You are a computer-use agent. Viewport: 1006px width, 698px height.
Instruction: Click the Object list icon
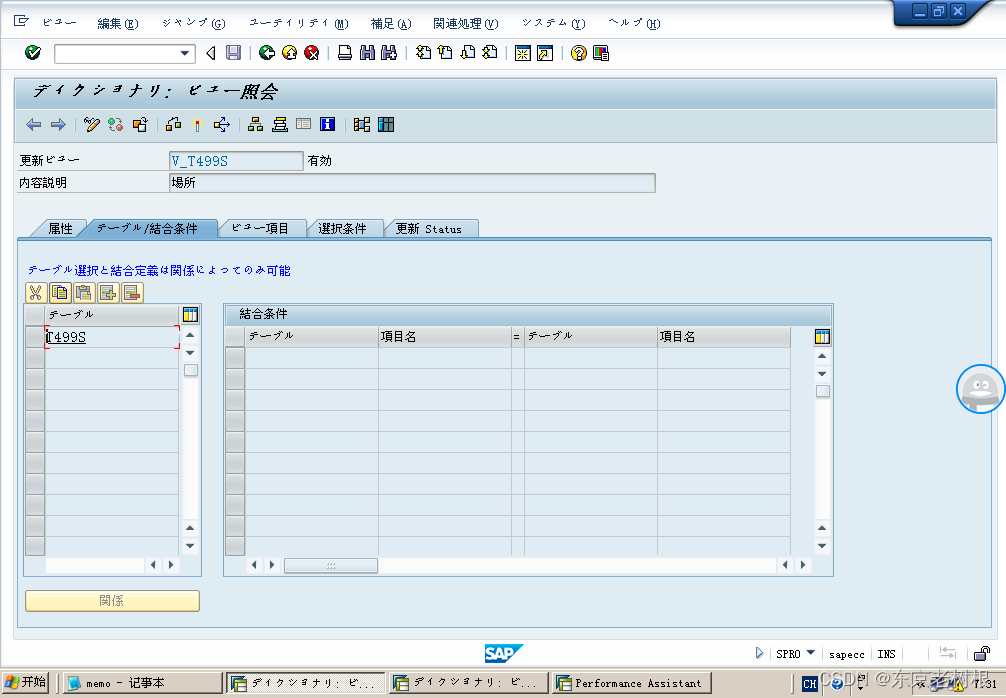[280, 124]
